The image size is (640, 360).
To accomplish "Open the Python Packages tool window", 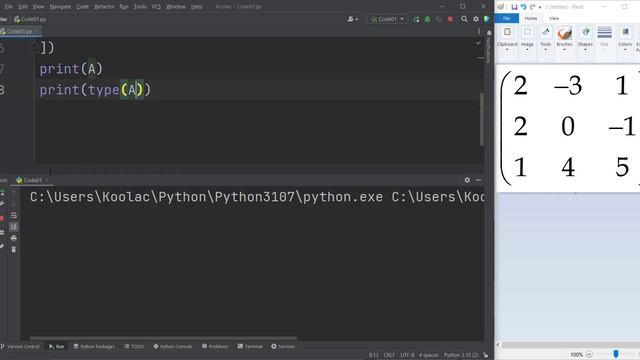I will [94, 347].
